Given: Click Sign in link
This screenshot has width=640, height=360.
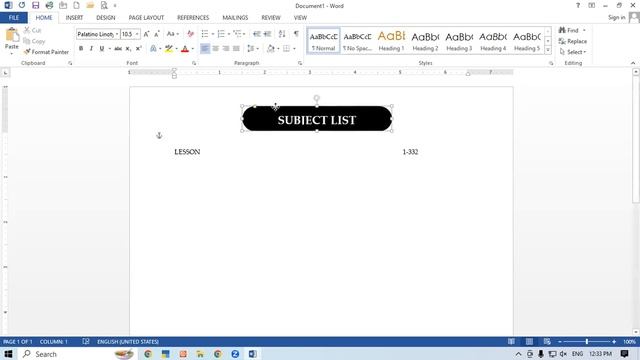Looking at the screenshot, I should tap(616, 17).
